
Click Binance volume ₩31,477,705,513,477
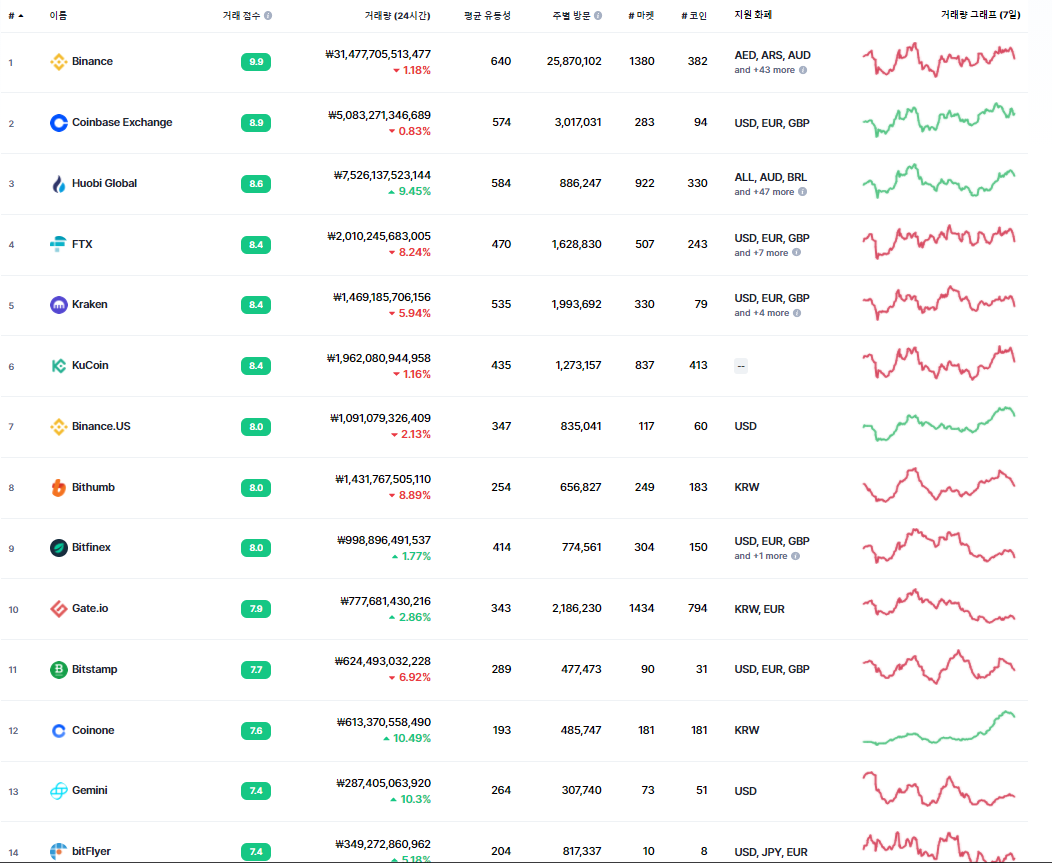point(378,54)
